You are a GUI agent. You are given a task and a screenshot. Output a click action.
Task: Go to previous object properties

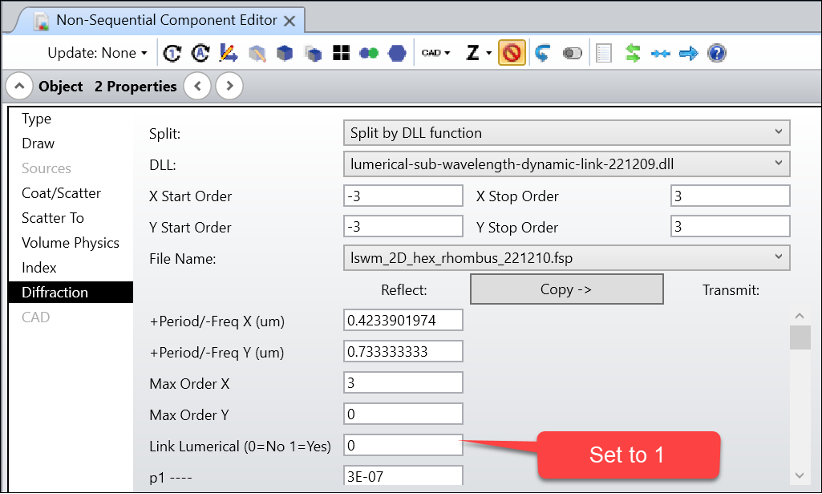coord(198,86)
